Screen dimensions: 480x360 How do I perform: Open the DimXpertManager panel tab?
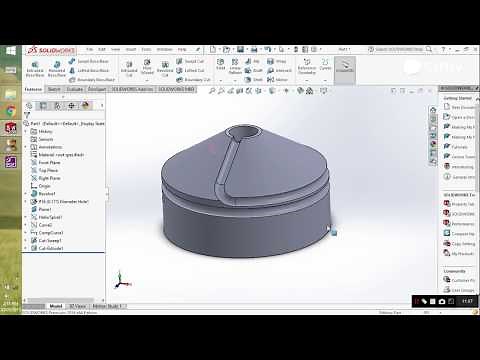71,106
